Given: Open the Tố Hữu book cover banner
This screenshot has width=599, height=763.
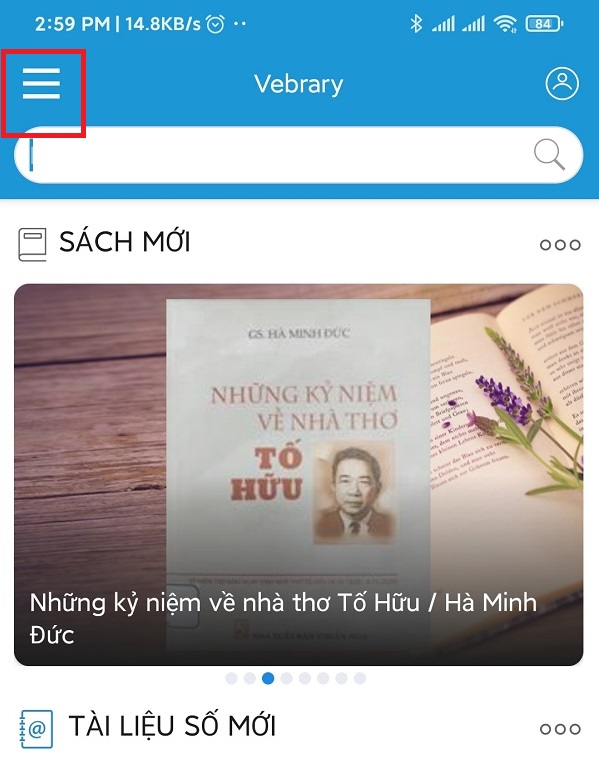Looking at the screenshot, I should tap(299, 474).
